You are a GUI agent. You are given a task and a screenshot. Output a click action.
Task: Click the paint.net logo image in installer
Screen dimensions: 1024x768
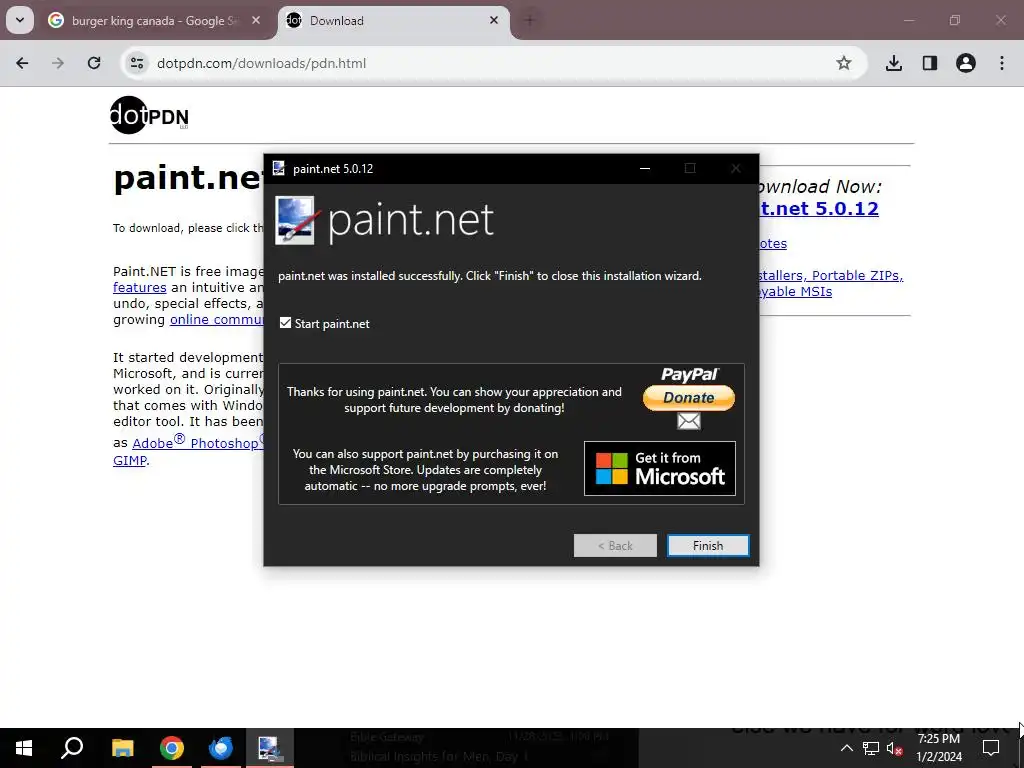(384, 220)
